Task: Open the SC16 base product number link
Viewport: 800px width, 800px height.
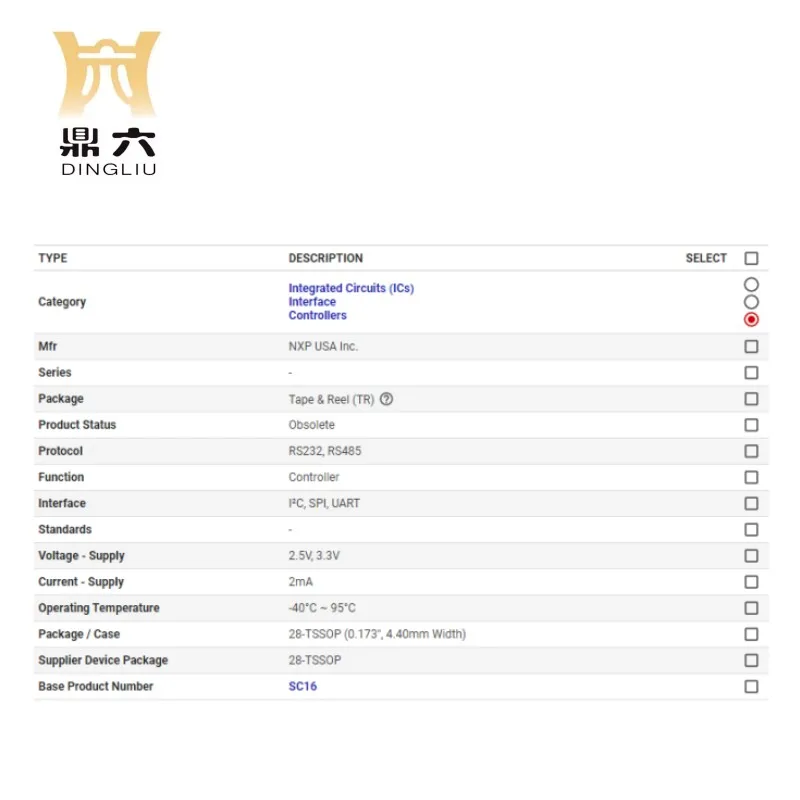Action: (x=302, y=686)
